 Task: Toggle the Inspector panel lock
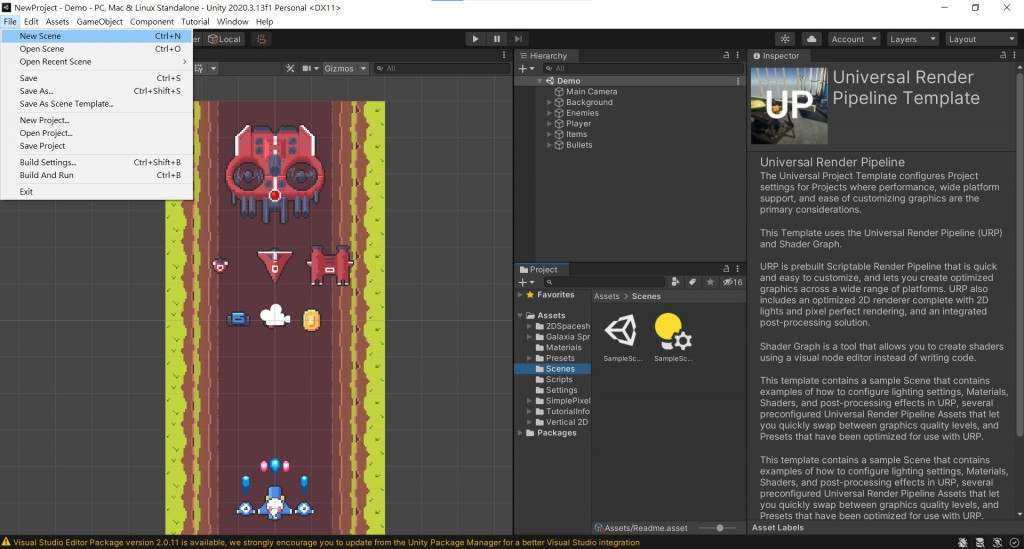click(x=1002, y=55)
